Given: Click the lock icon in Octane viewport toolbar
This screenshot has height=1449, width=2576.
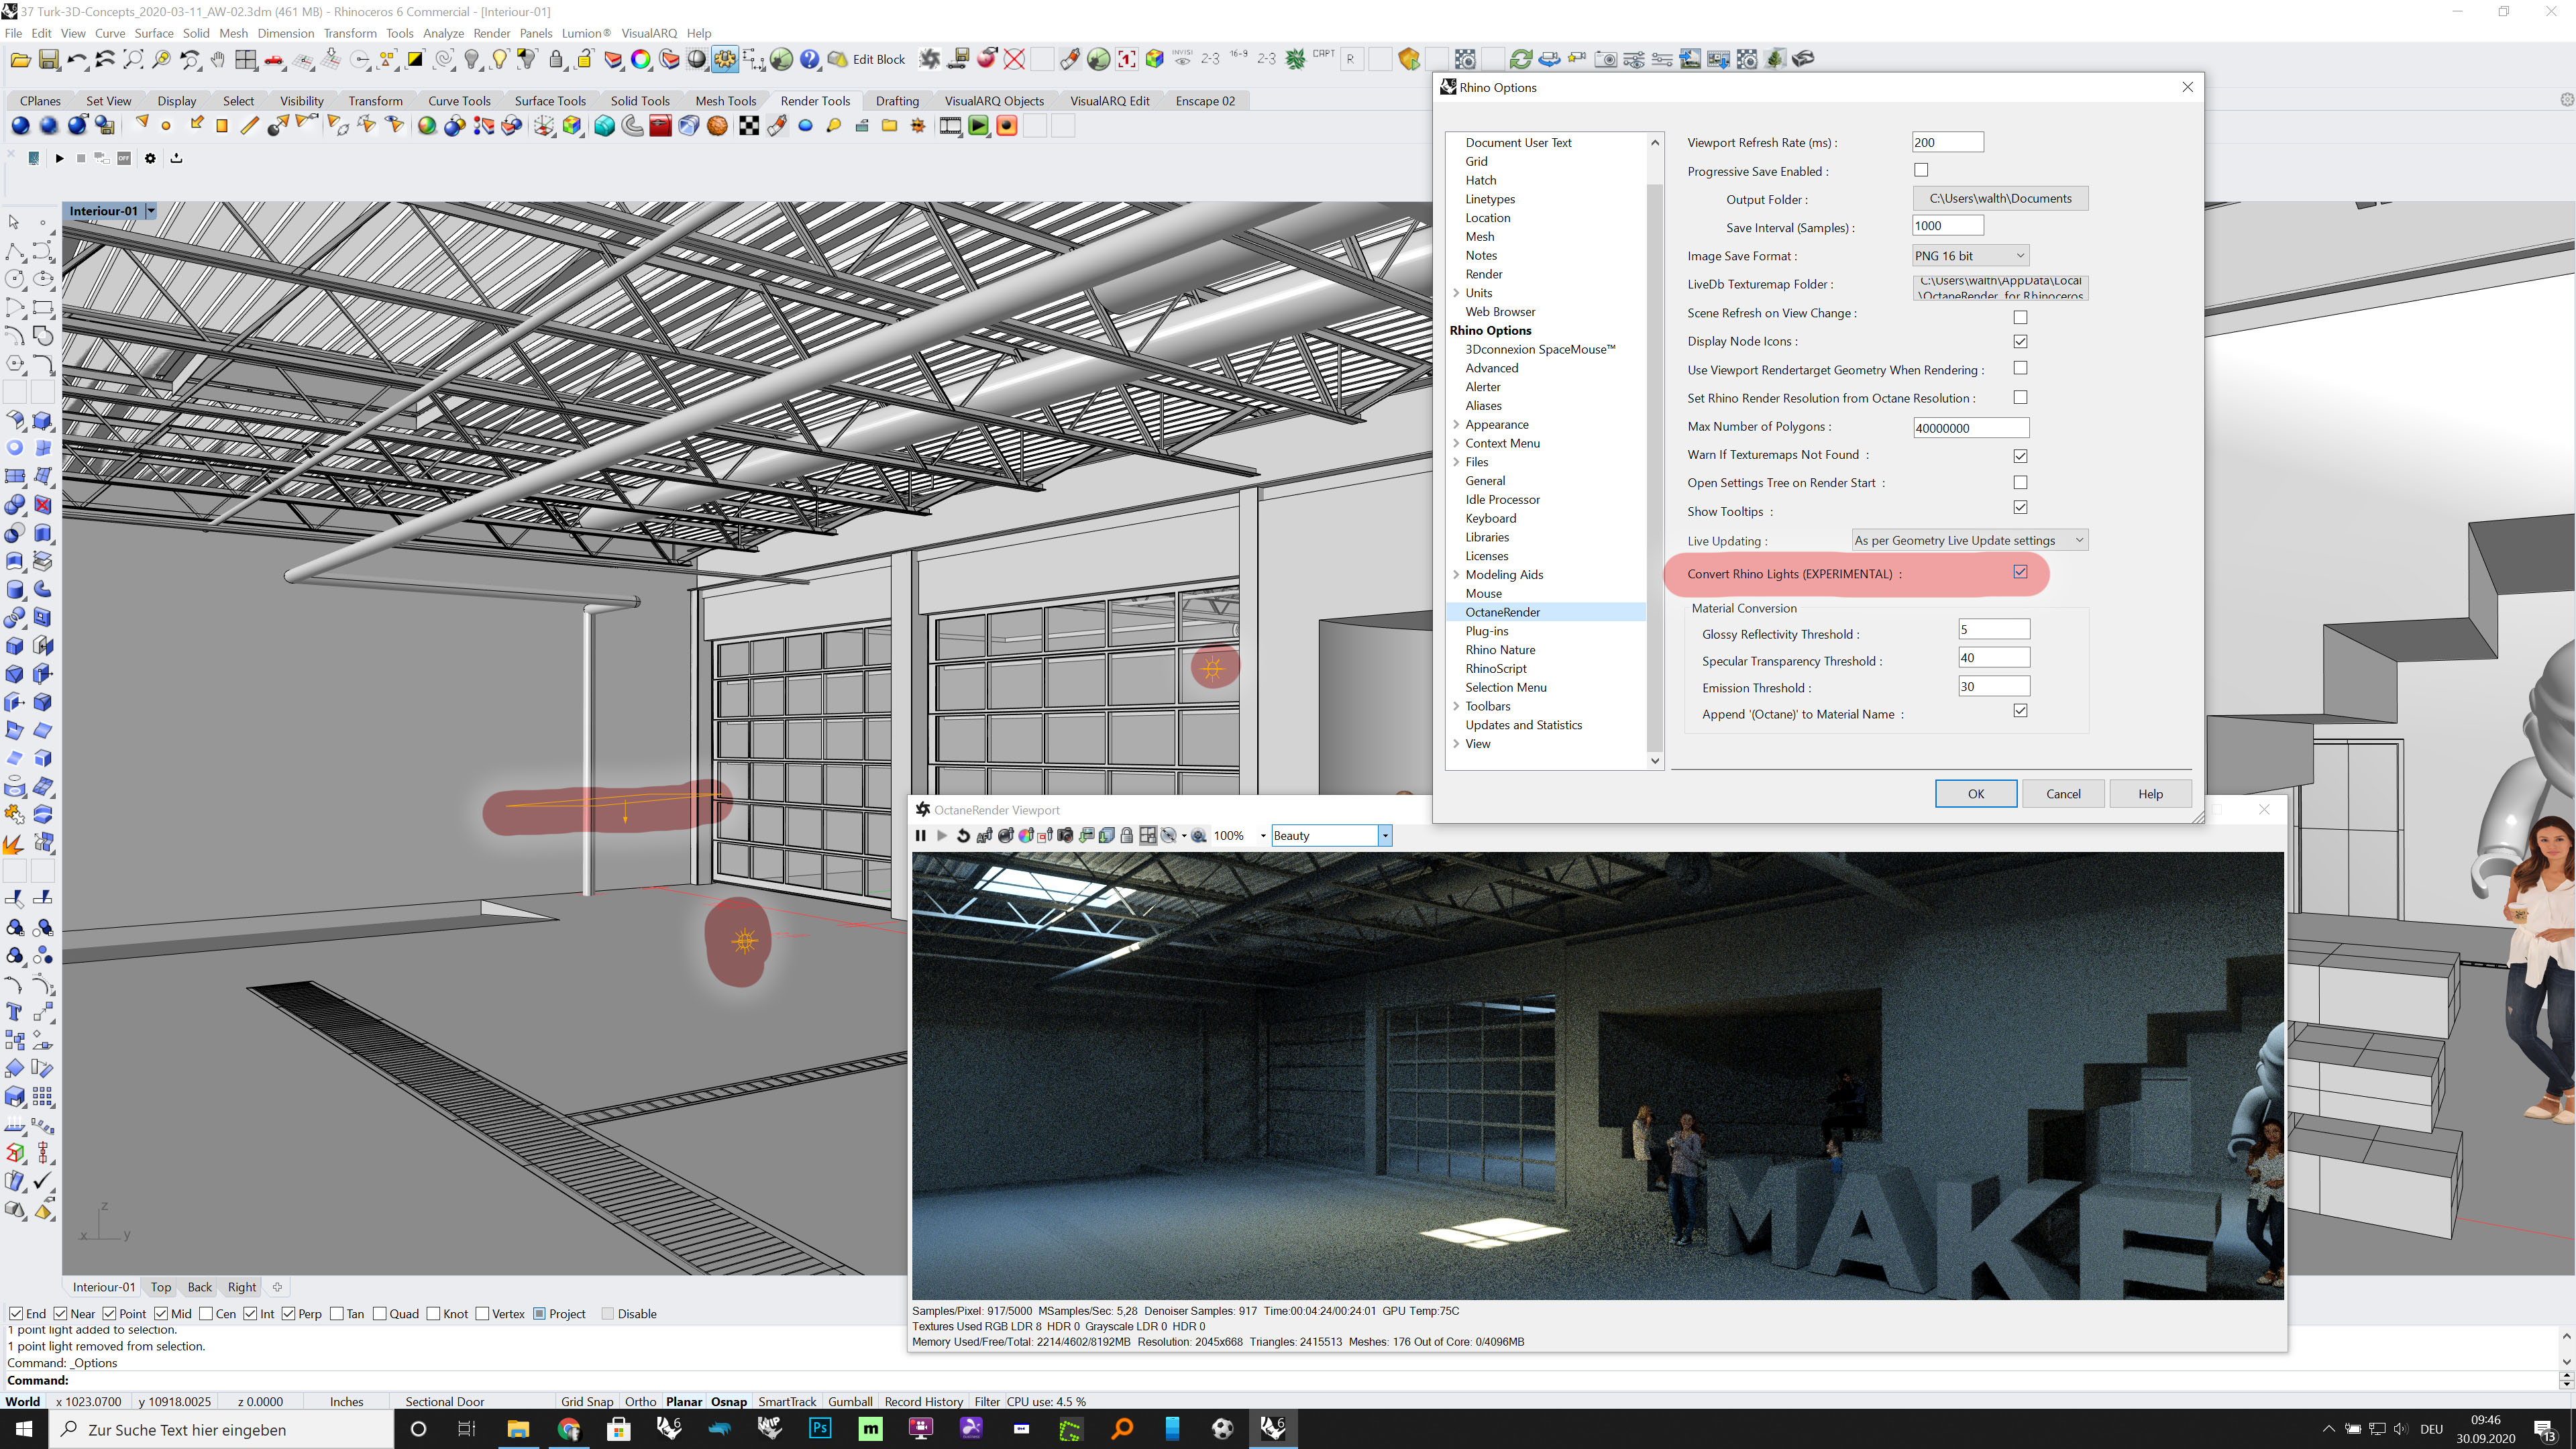Looking at the screenshot, I should tap(1127, 836).
